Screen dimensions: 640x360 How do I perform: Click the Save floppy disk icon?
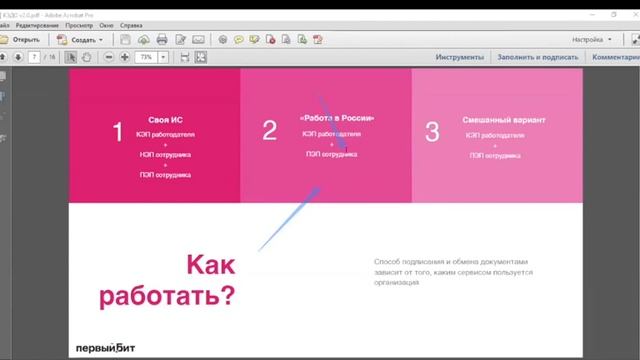pos(125,40)
